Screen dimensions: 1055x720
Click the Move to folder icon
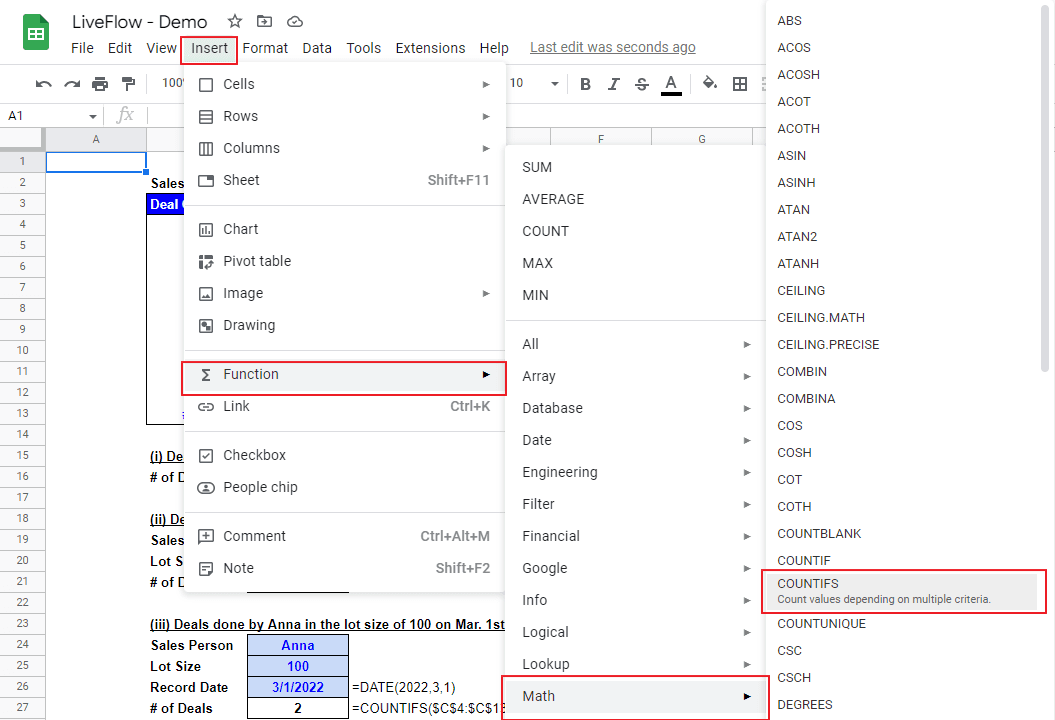[x=262, y=21]
